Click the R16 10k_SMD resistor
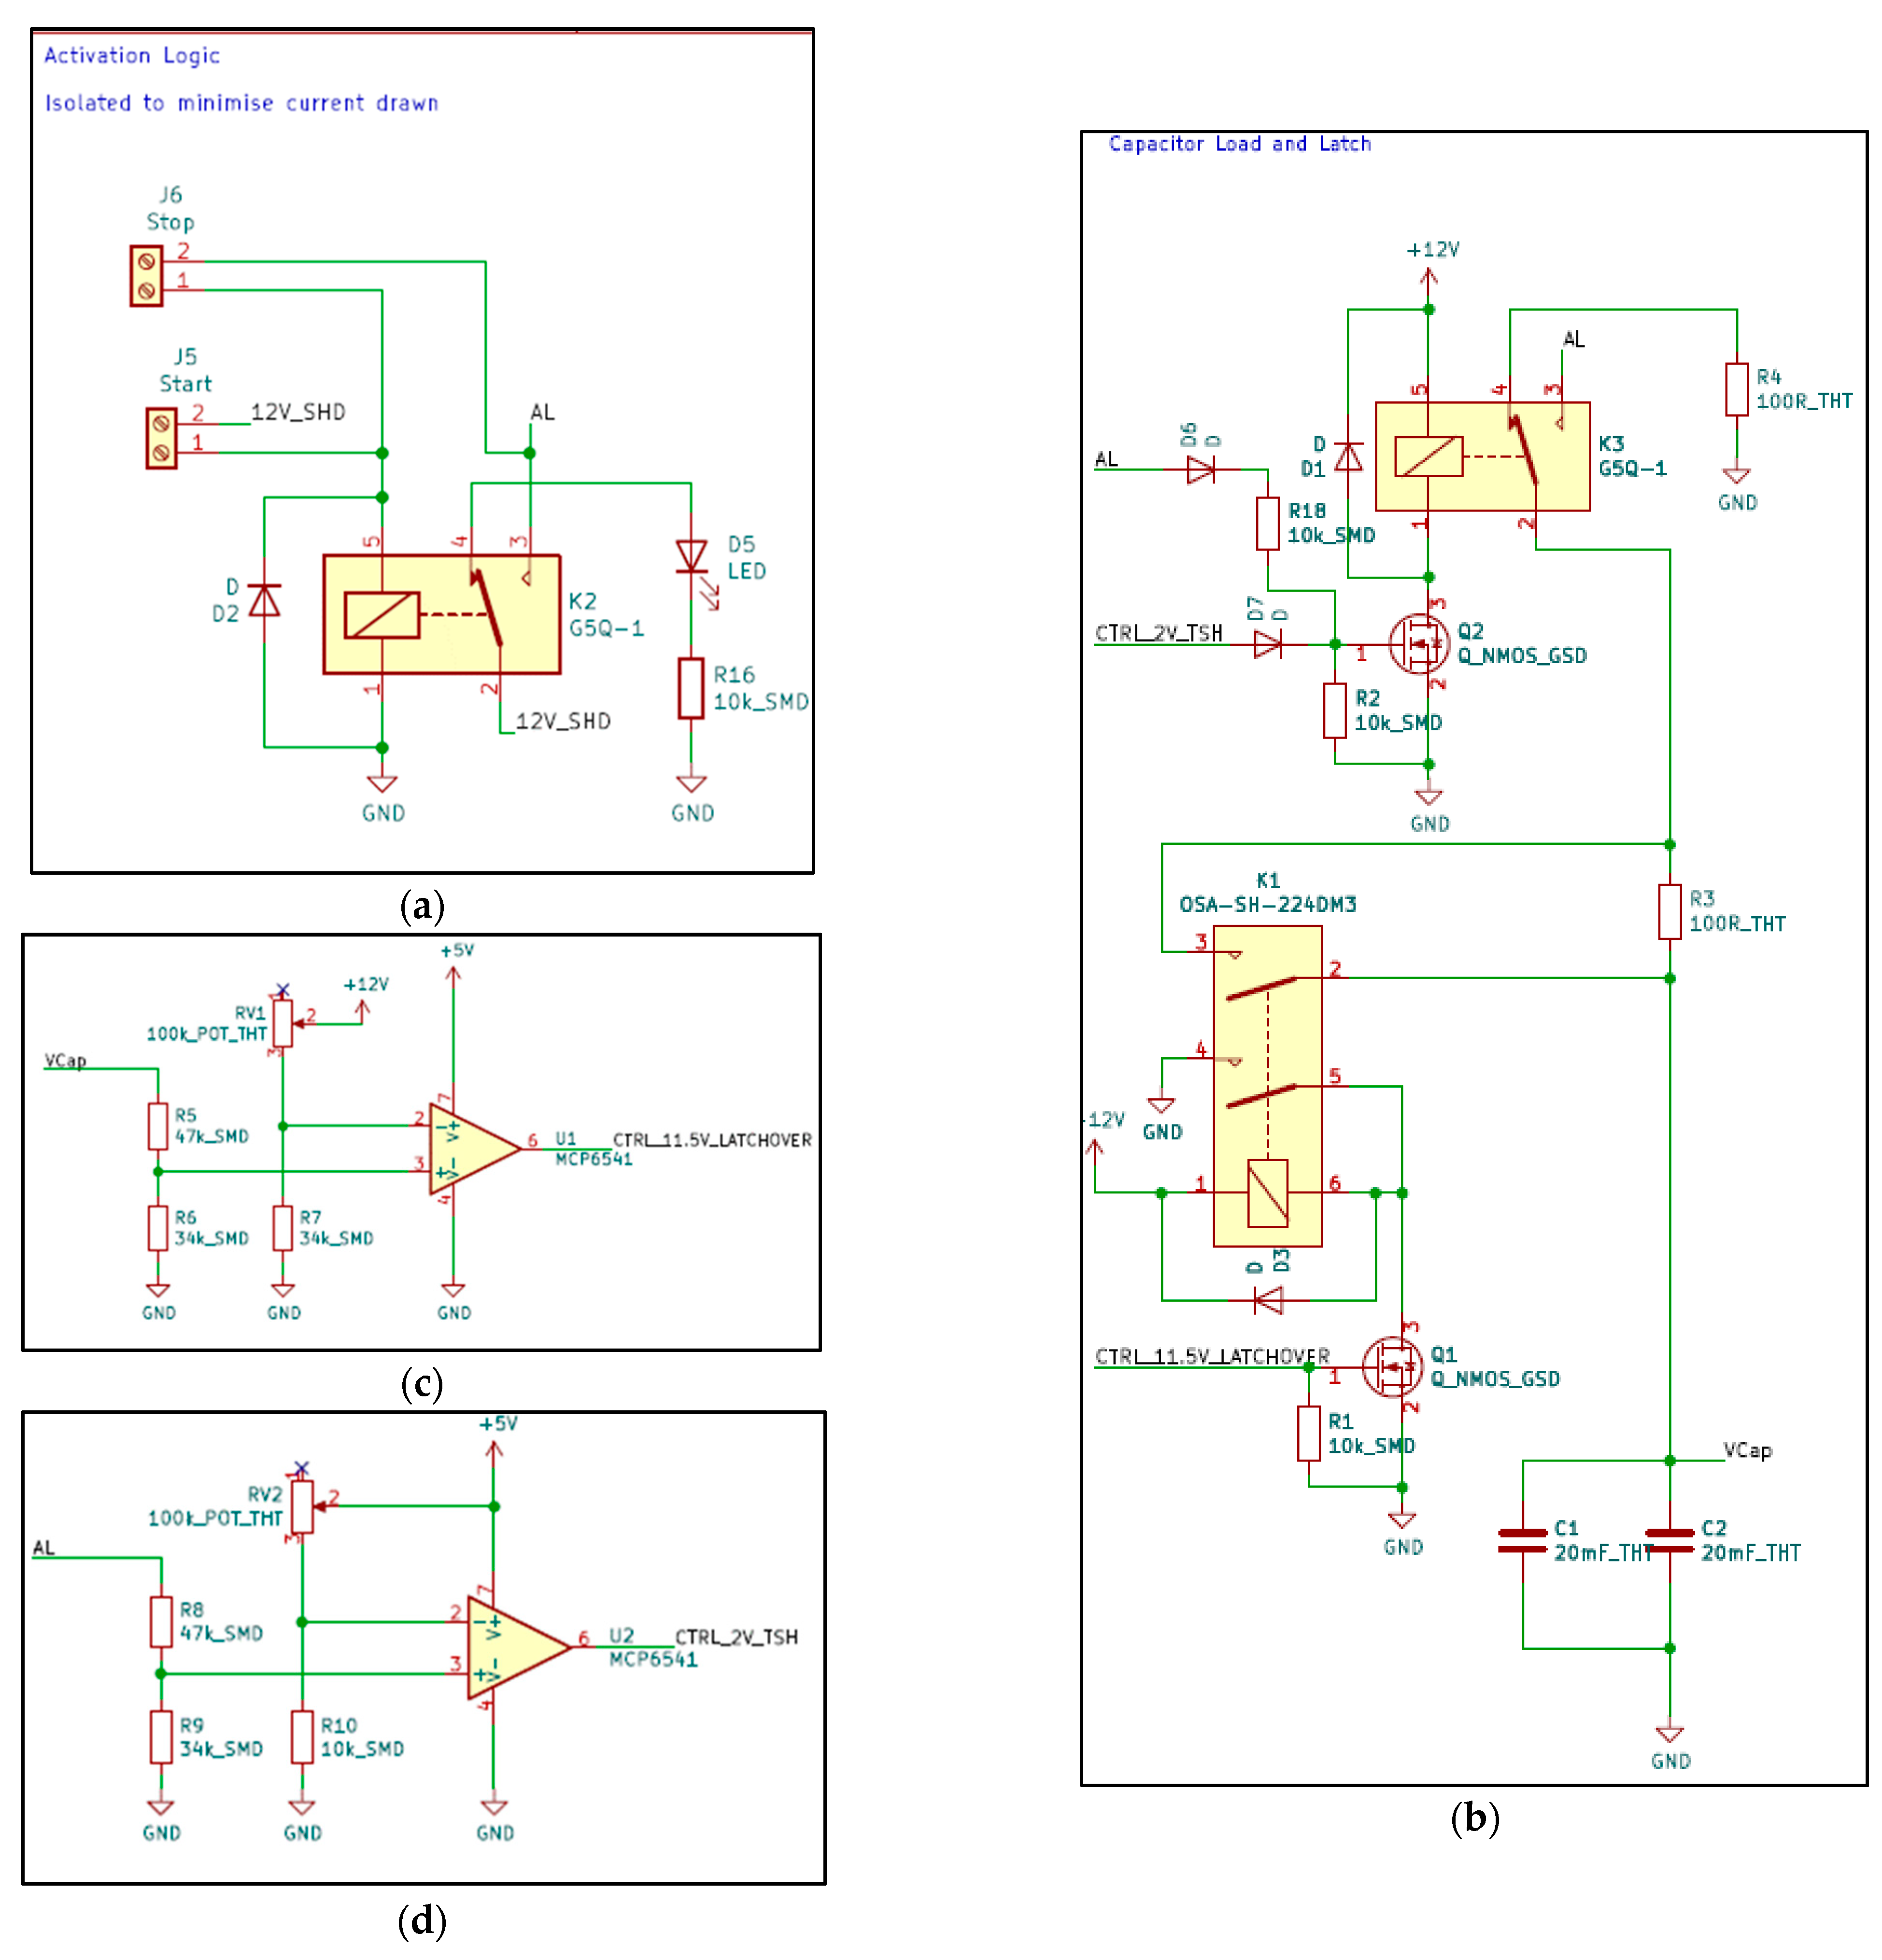 click(x=691, y=688)
